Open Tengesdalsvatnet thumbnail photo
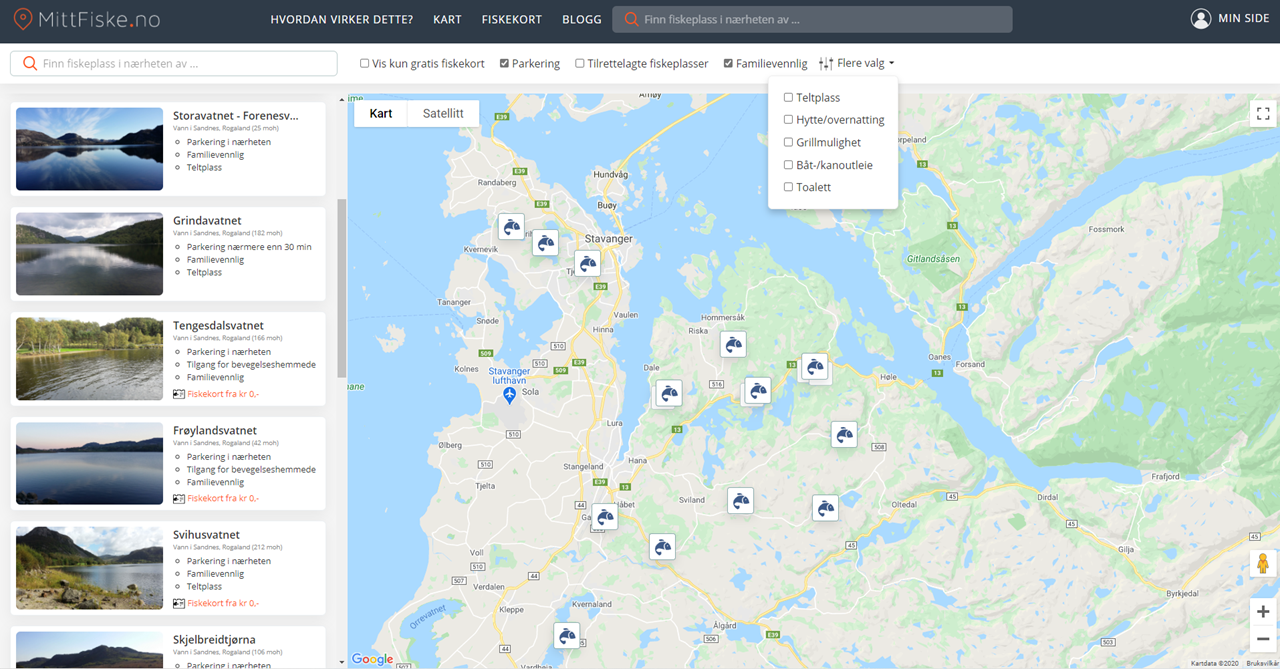The image size is (1280, 669). click(x=89, y=359)
